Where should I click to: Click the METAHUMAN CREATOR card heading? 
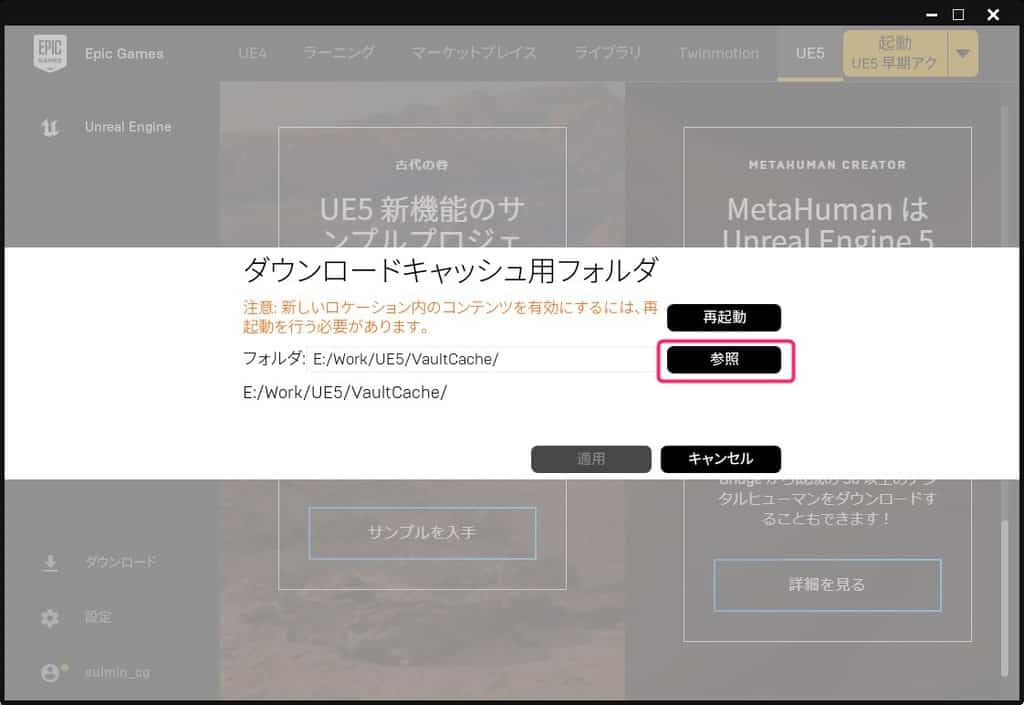click(x=827, y=165)
